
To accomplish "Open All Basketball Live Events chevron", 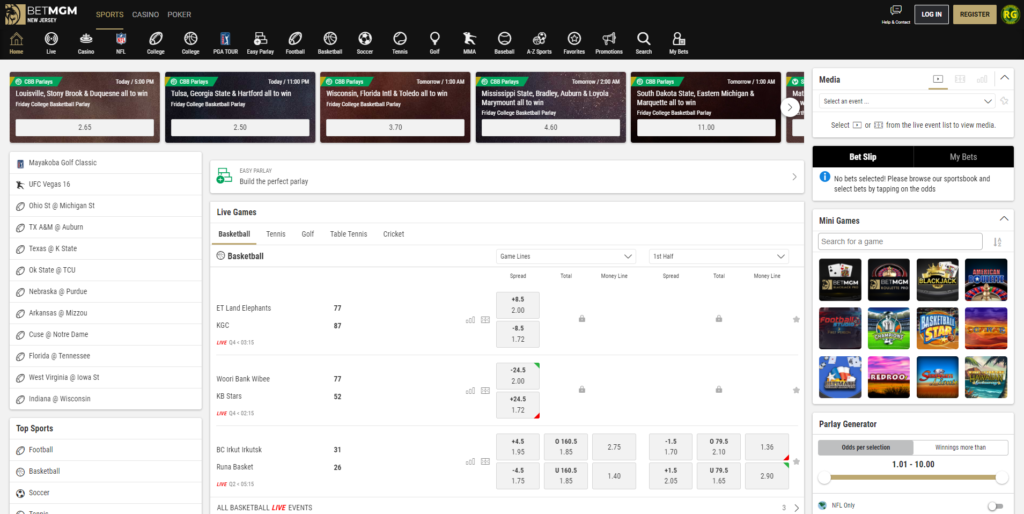I will pyautogui.click(x=796, y=507).
